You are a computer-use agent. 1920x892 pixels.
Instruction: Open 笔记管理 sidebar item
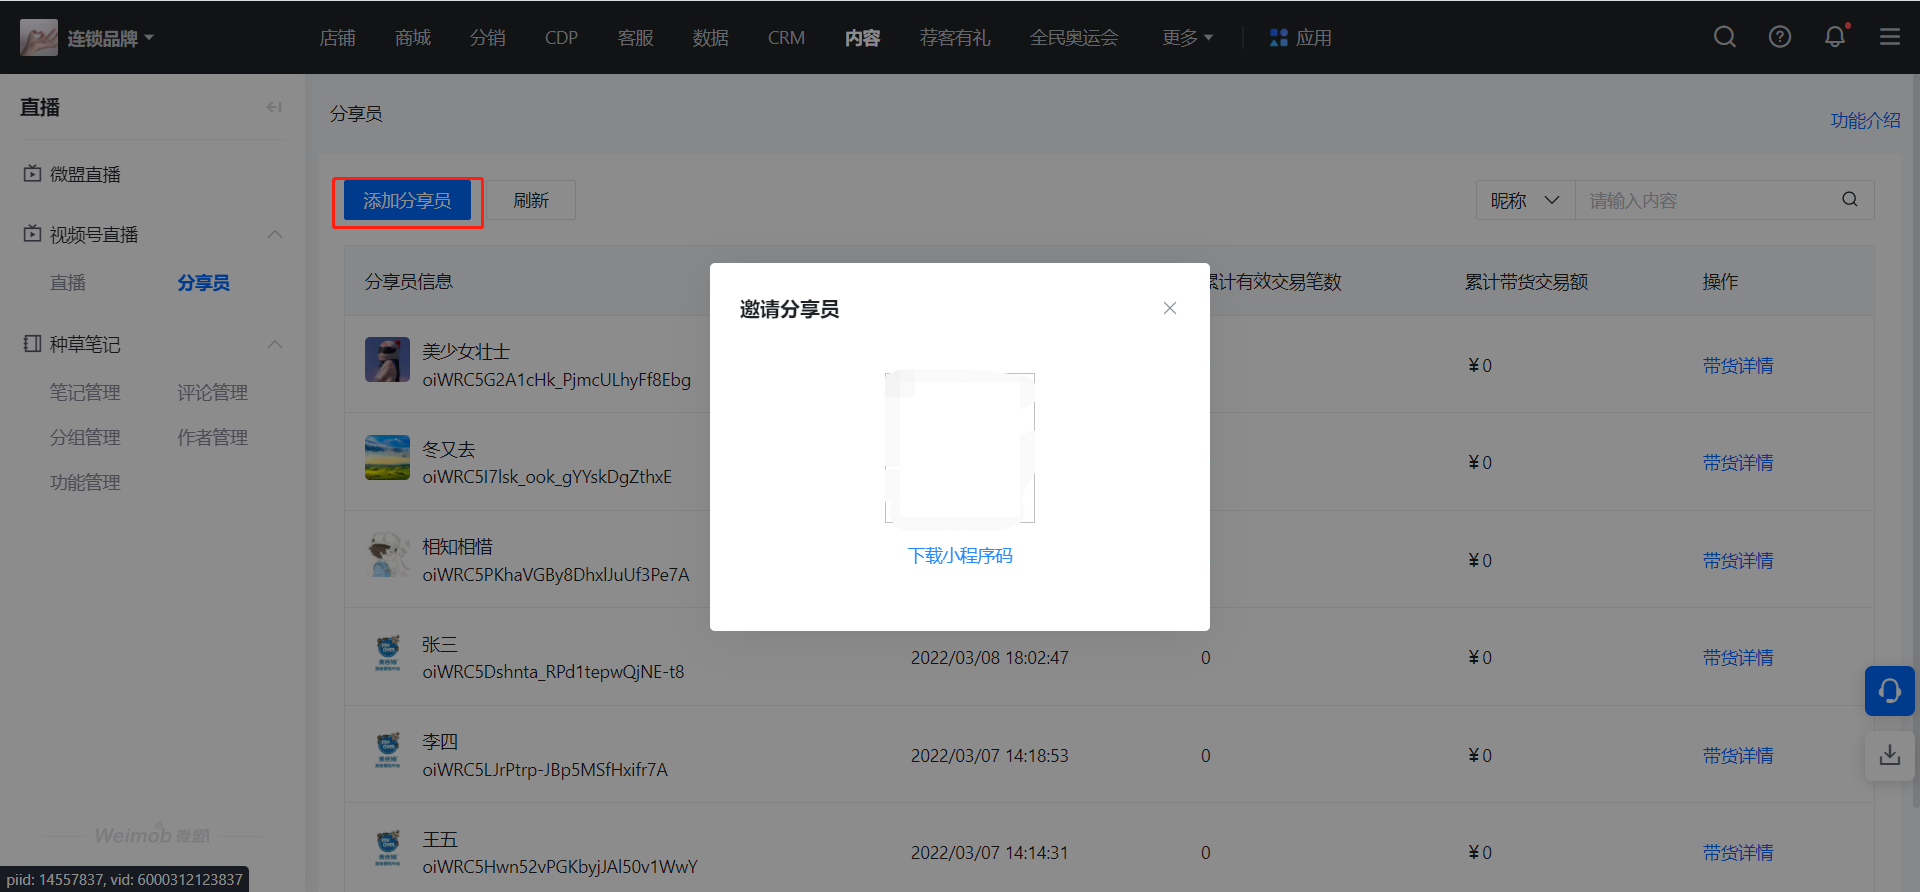pyautogui.click(x=85, y=393)
